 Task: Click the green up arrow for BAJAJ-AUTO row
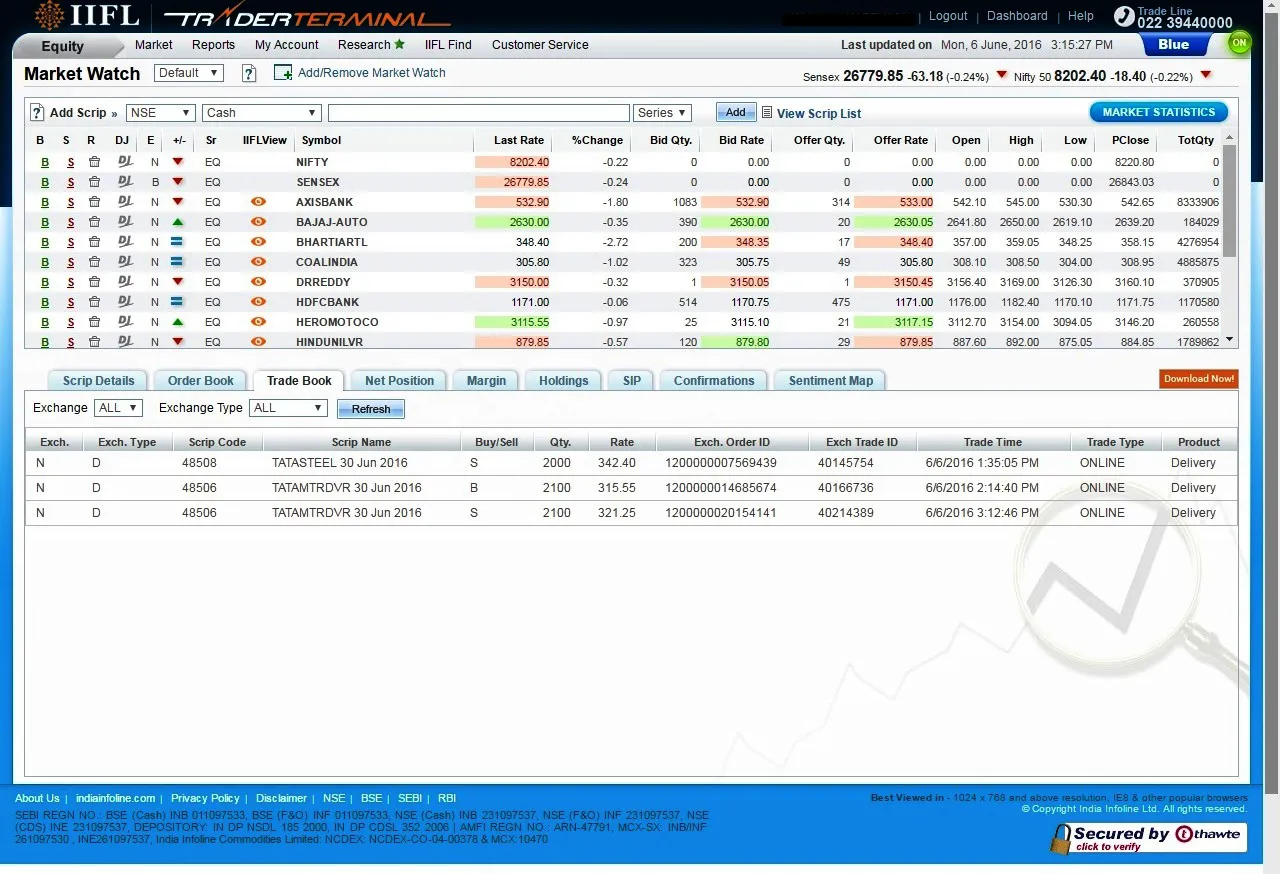pos(177,221)
